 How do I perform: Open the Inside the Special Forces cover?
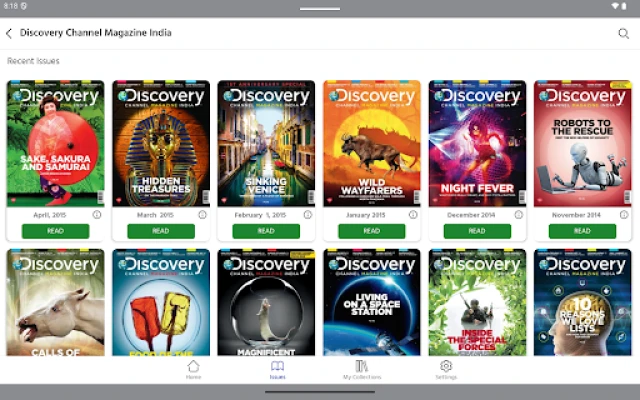(477, 302)
